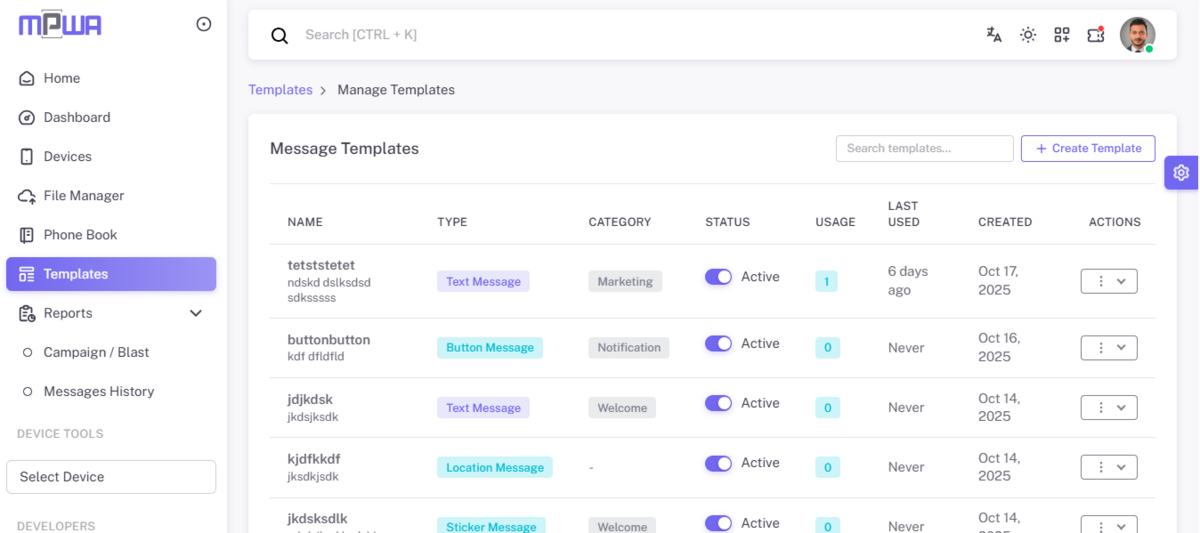Screen dimensions: 1200x533
Task: Go to File Manager in sidebar
Action: point(84,196)
